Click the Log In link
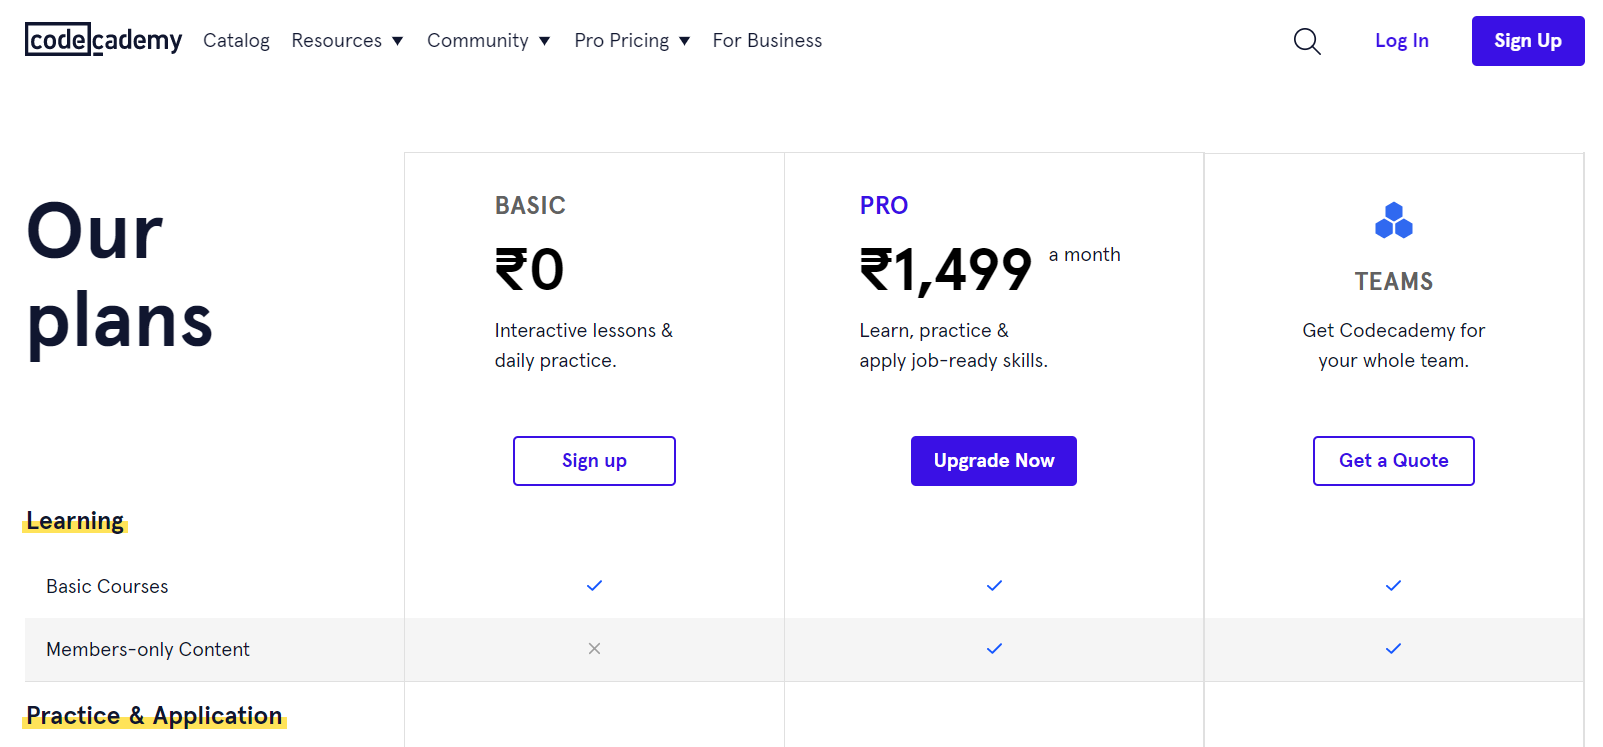Image resolution: width=1603 pixels, height=747 pixels. click(1401, 41)
